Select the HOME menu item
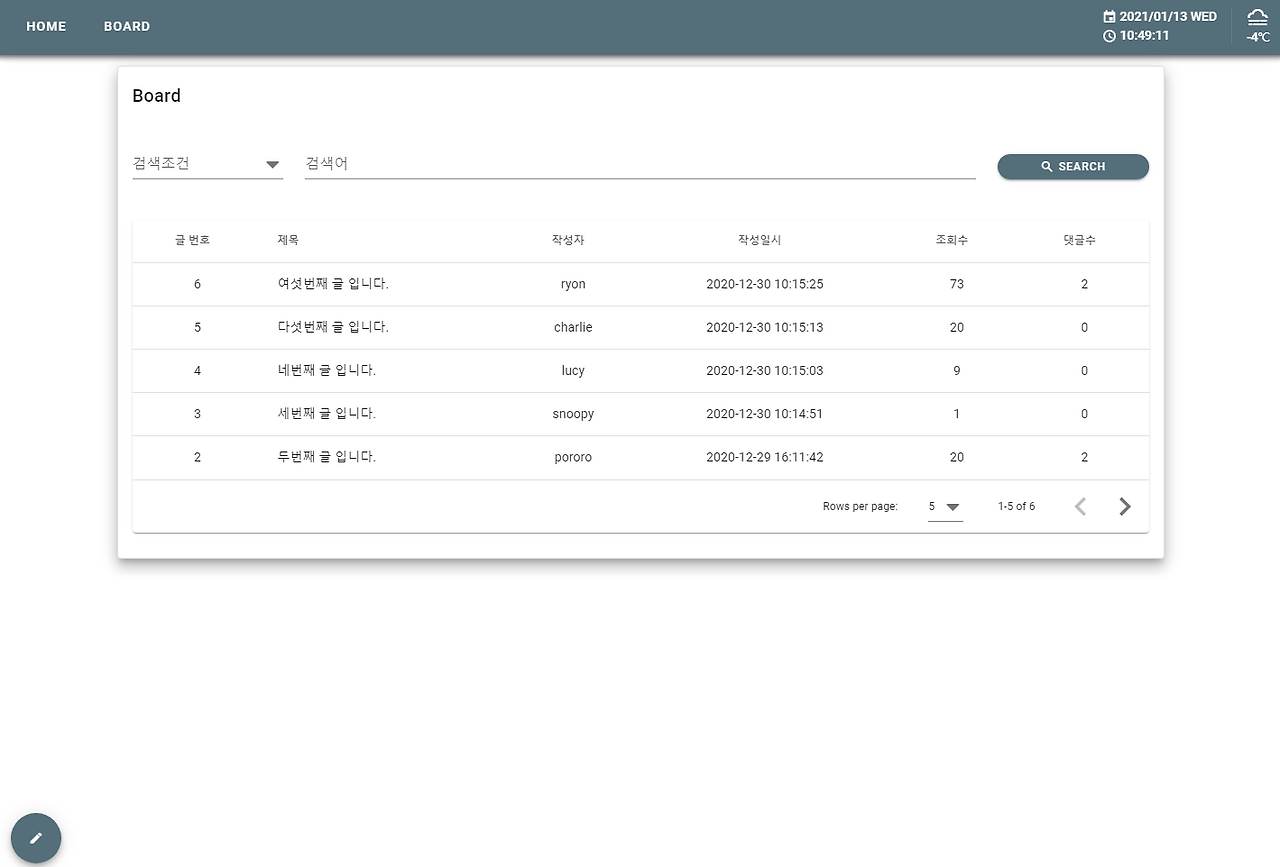The width and height of the screenshot is (1280, 867). click(x=46, y=26)
